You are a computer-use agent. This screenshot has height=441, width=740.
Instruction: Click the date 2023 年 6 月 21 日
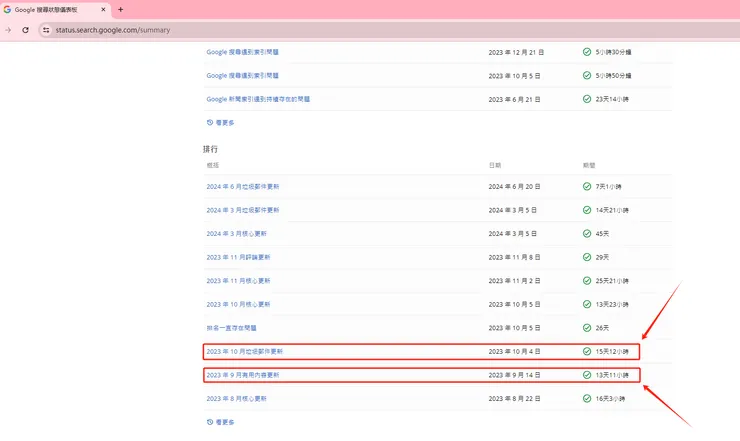point(514,100)
